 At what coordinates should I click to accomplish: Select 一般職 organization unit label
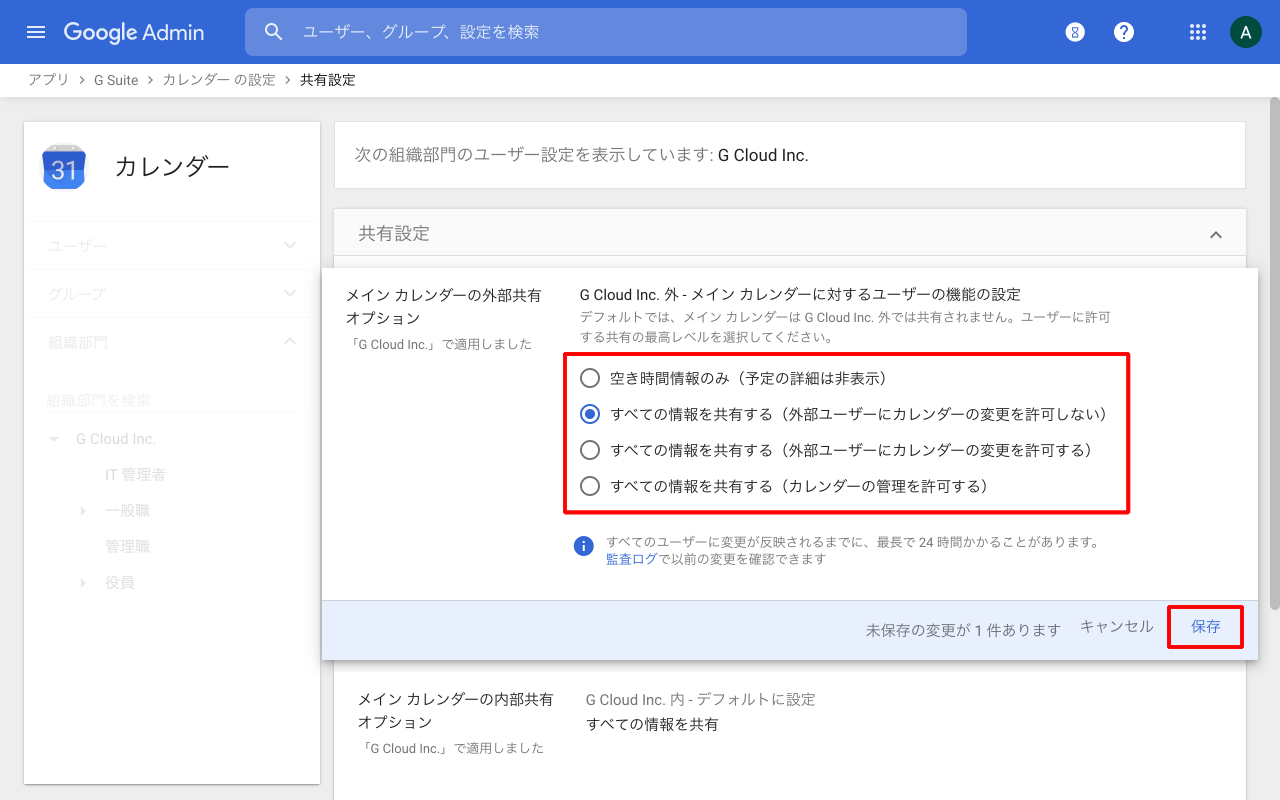[127, 511]
